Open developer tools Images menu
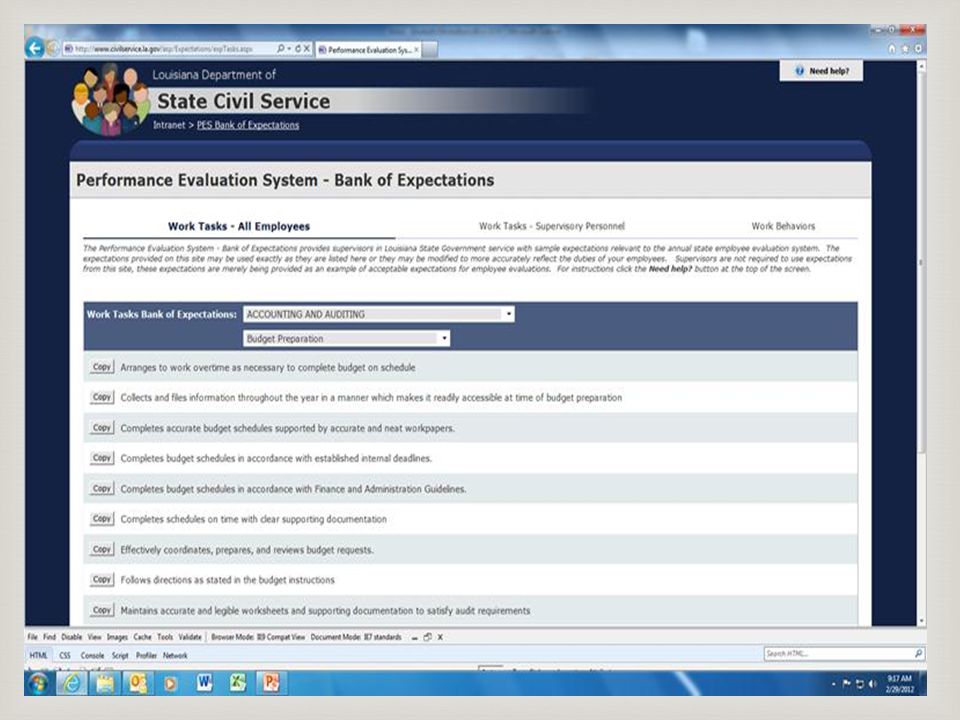 click(117, 637)
